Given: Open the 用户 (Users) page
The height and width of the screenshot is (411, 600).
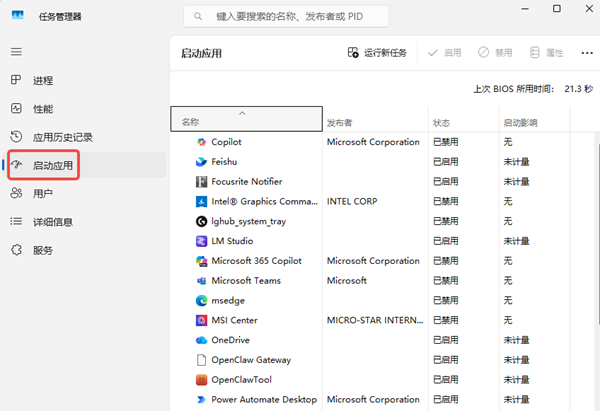Looking at the screenshot, I should [x=84, y=193].
